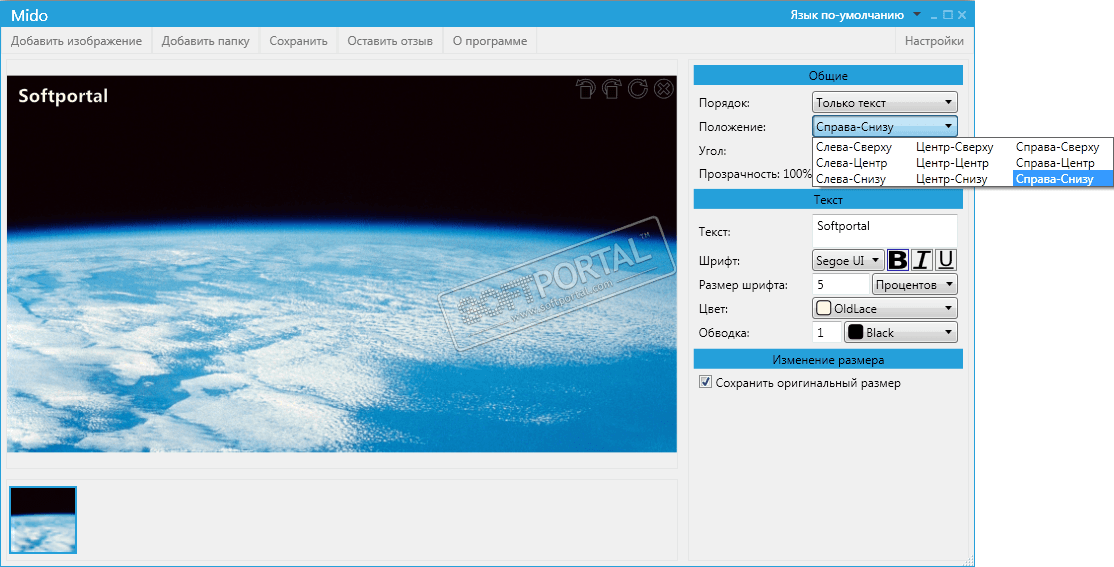Screen dimensions: 1114x567
Task: Click 'Оставить отзыв' toolbar button
Action: (390, 41)
